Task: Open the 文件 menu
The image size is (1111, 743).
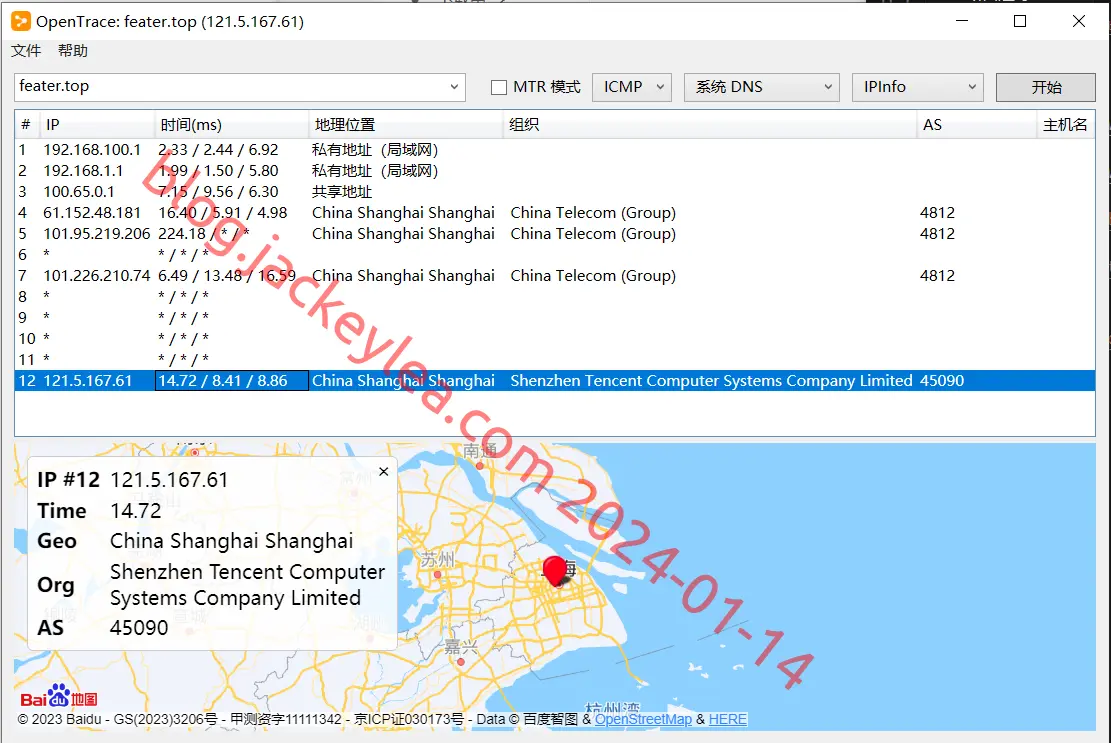Action: 26,51
